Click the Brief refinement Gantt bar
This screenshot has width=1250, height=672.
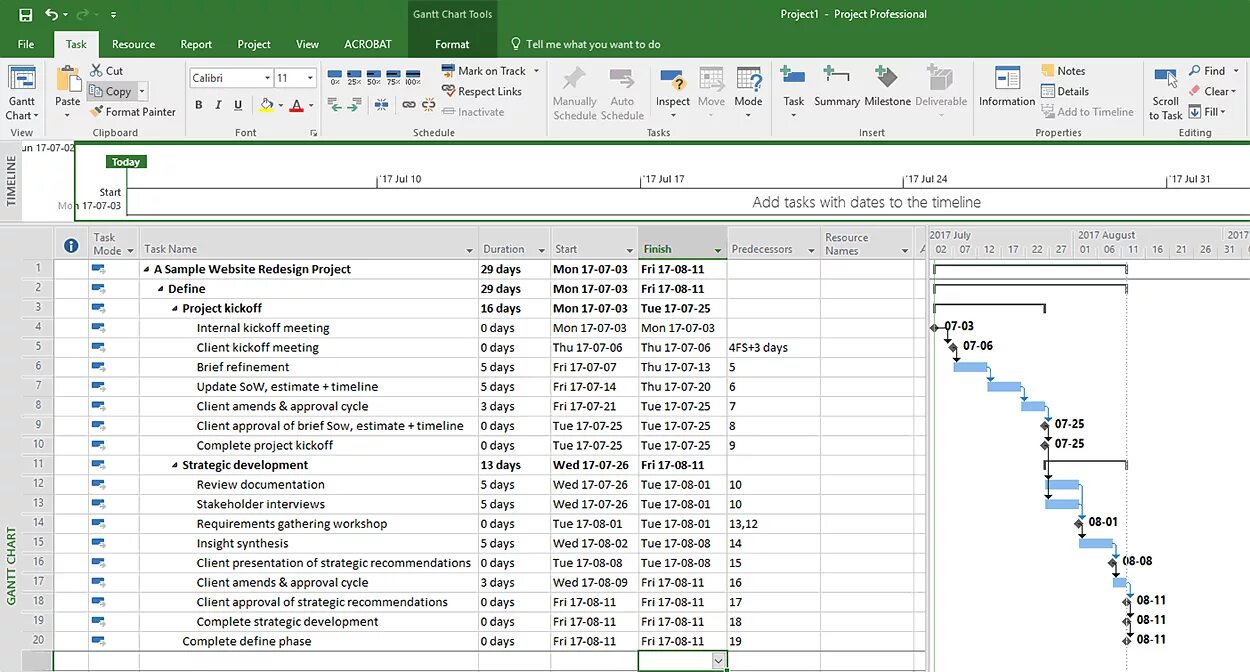coord(970,367)
